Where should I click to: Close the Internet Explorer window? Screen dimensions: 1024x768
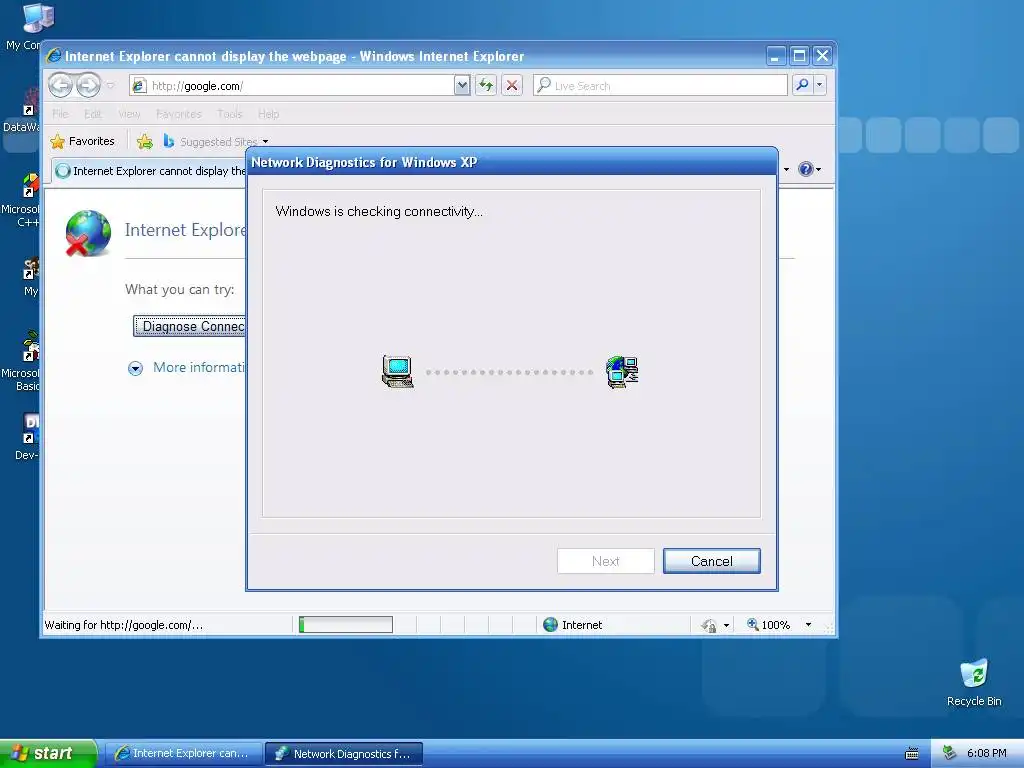pos(823,56)
